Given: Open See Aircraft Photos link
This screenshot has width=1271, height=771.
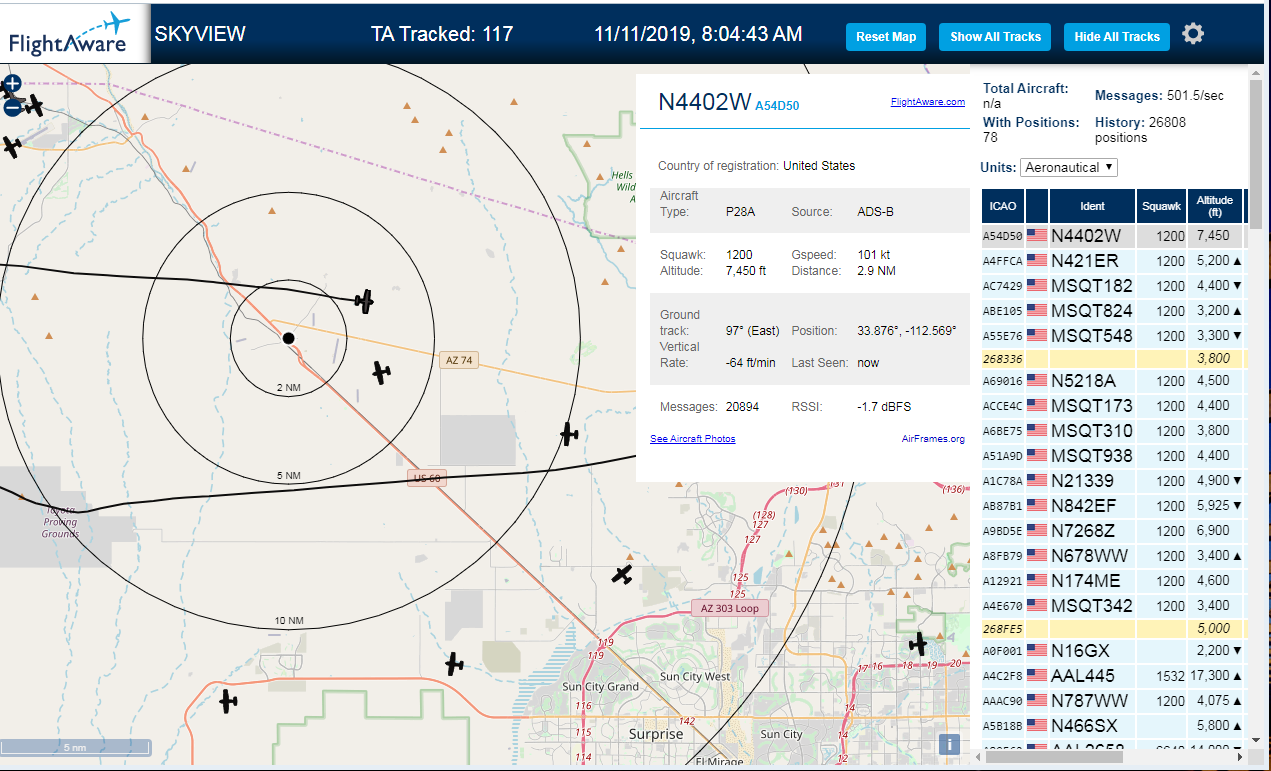Looking at the screenshot, I should click(x=692, y=439).
